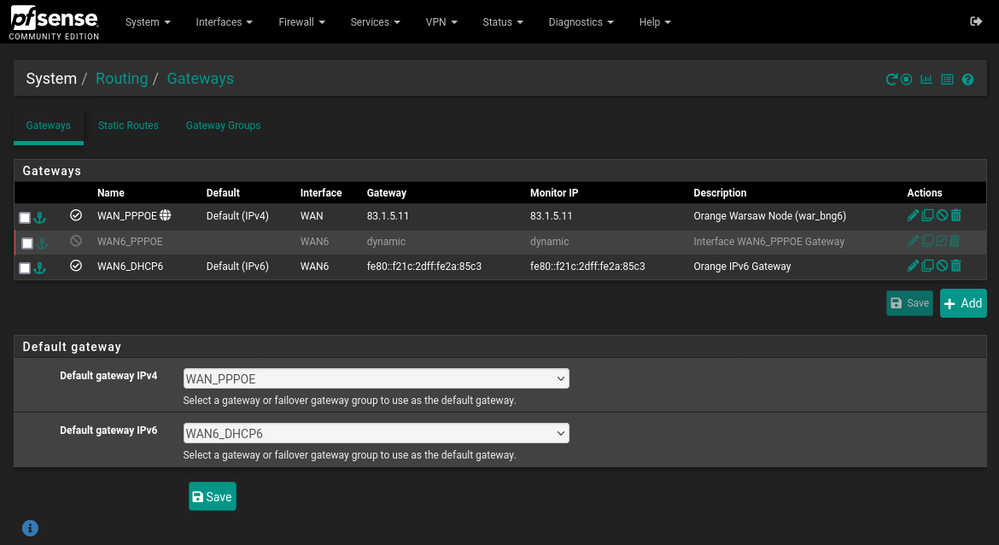Tick the checkbox for WAN_PPPOE gateway
This screenshot has width=999, height=545.
(x=25, y=218)
